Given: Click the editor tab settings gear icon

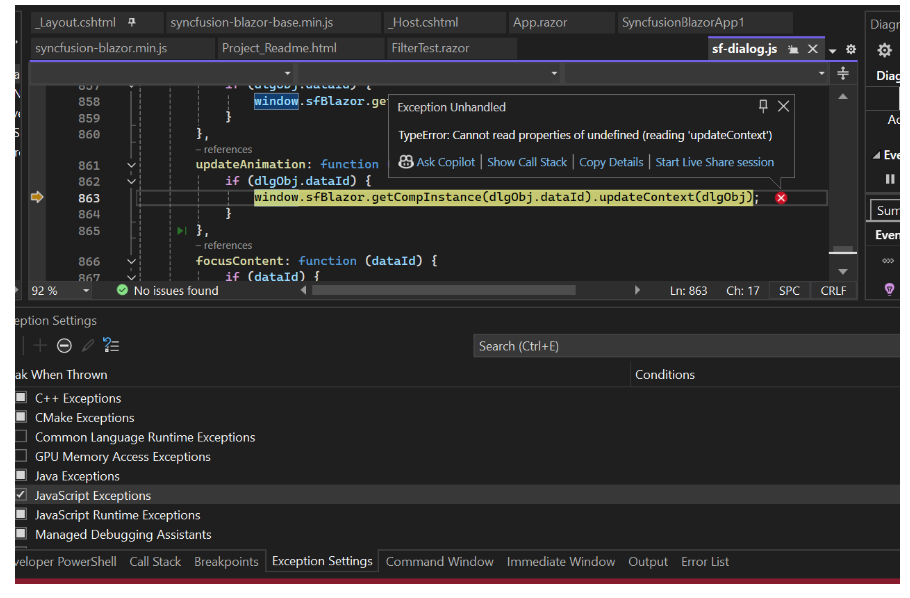Looking at the screenshot, I should (851, 49).
